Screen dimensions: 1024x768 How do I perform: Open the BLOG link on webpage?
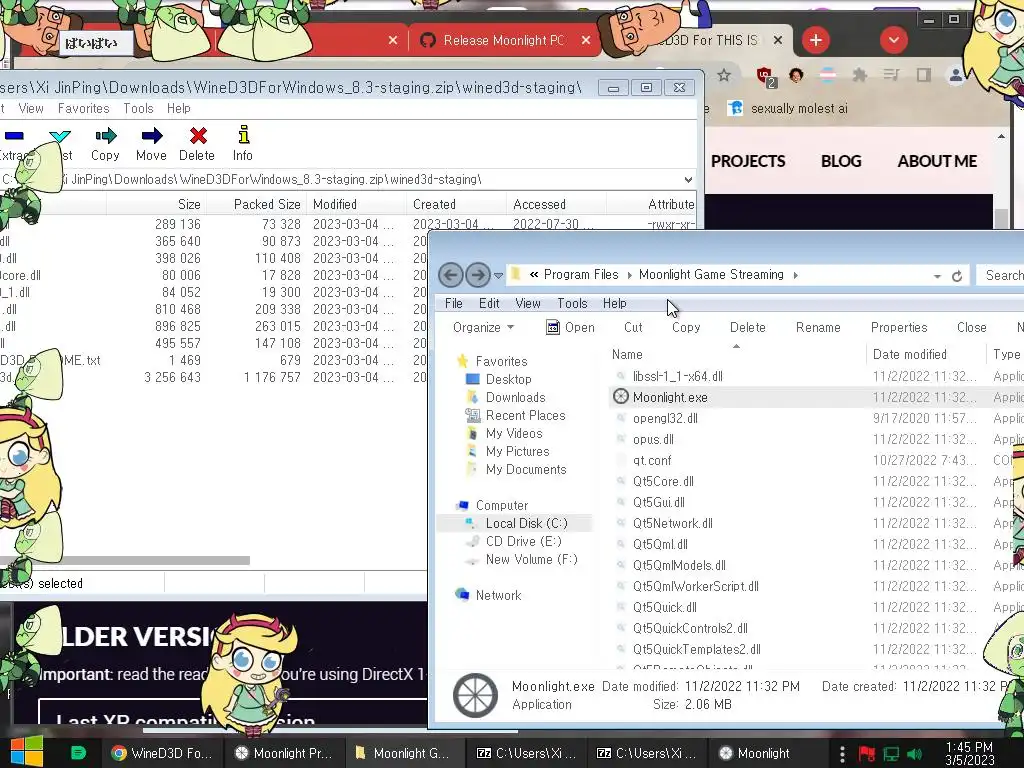pos(841,161)
